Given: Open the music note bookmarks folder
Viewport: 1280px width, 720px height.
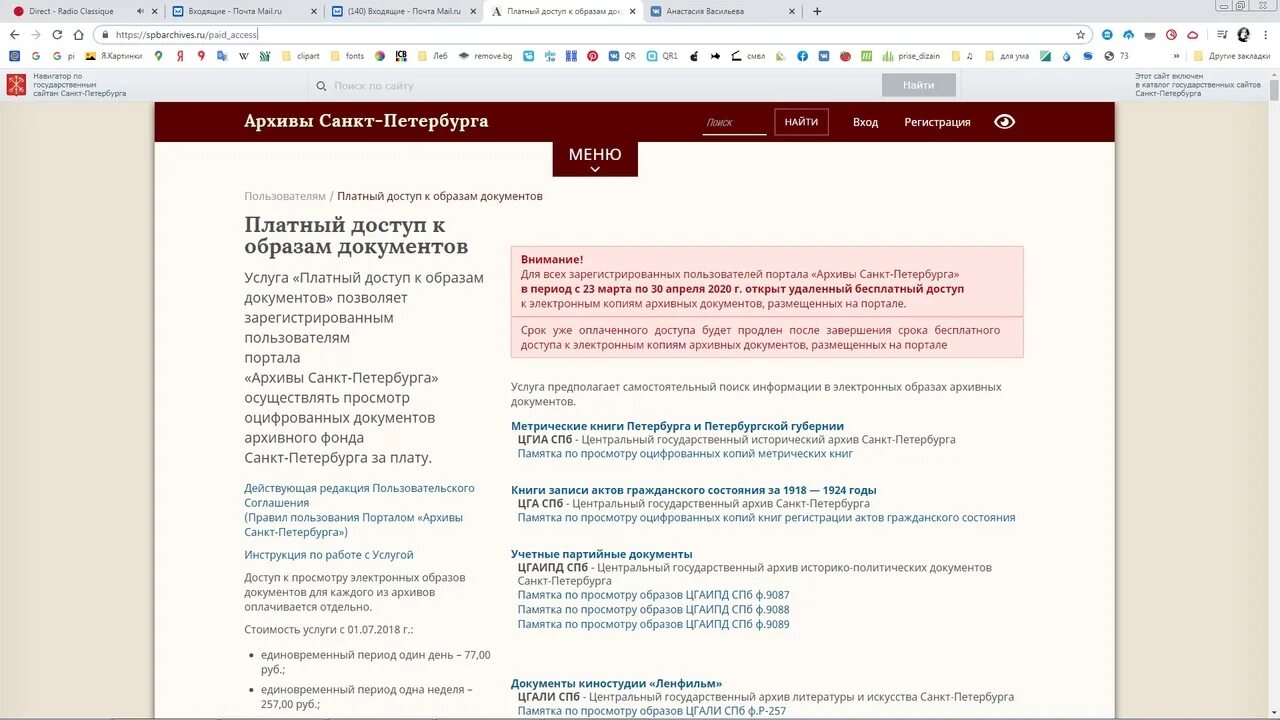Looking at the screenshot, I should pyautogui.click(x=961, y=56).
